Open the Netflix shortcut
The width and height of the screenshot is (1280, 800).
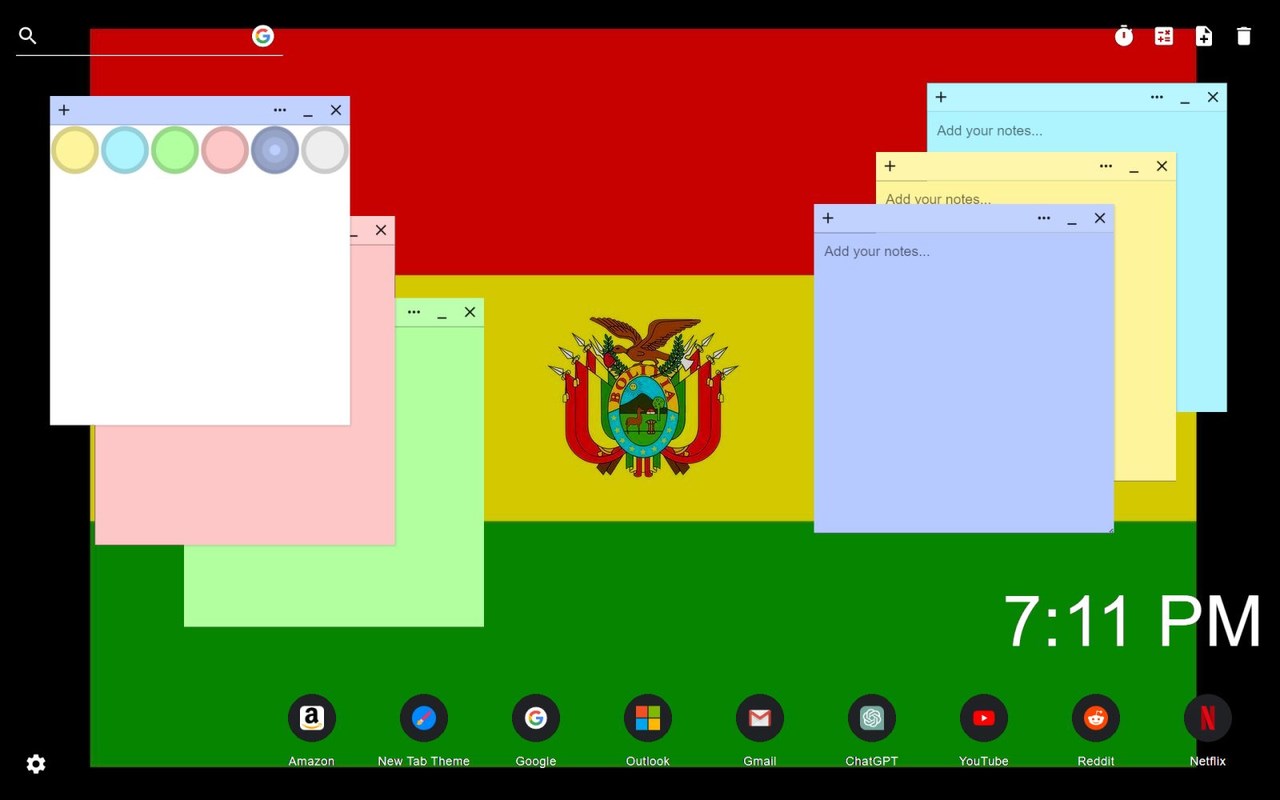coord(1208,718)
